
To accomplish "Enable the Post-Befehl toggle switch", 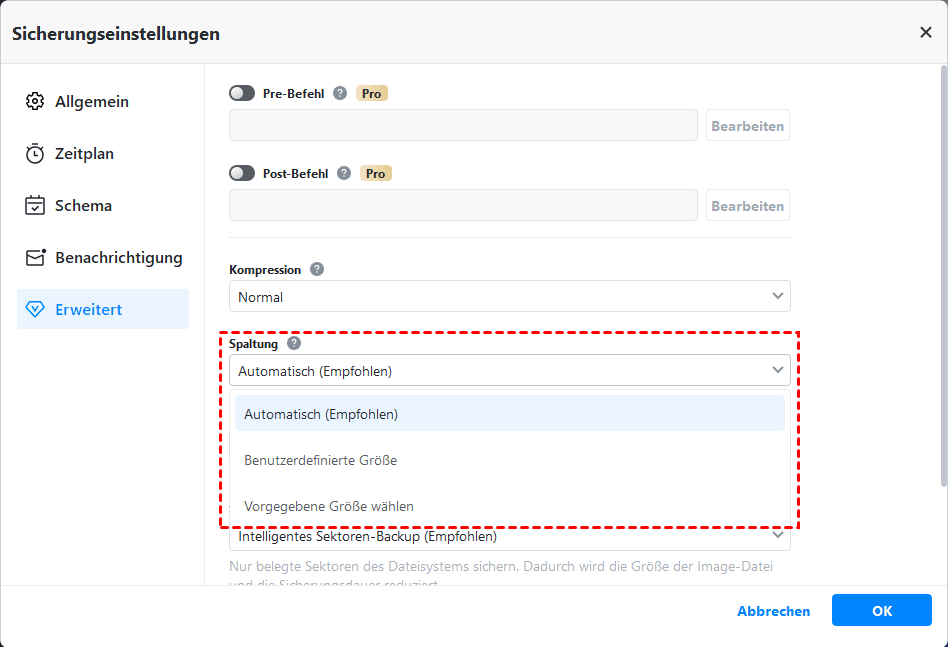I will (242, 173).
